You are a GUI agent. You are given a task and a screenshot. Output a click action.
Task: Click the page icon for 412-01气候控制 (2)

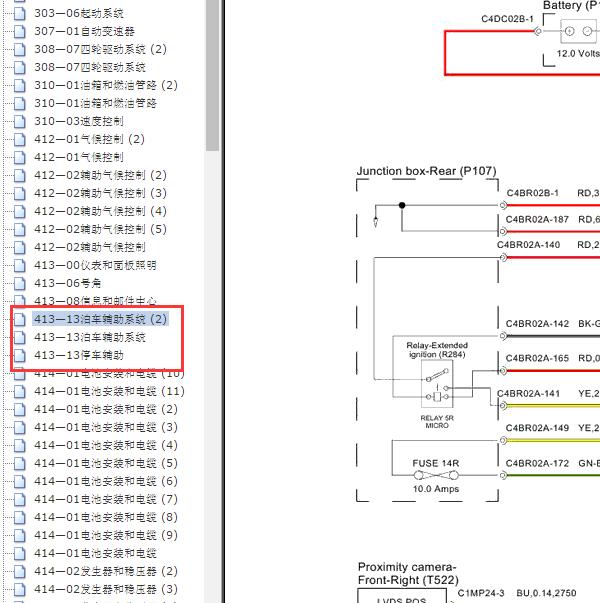(x=20, y=140)
